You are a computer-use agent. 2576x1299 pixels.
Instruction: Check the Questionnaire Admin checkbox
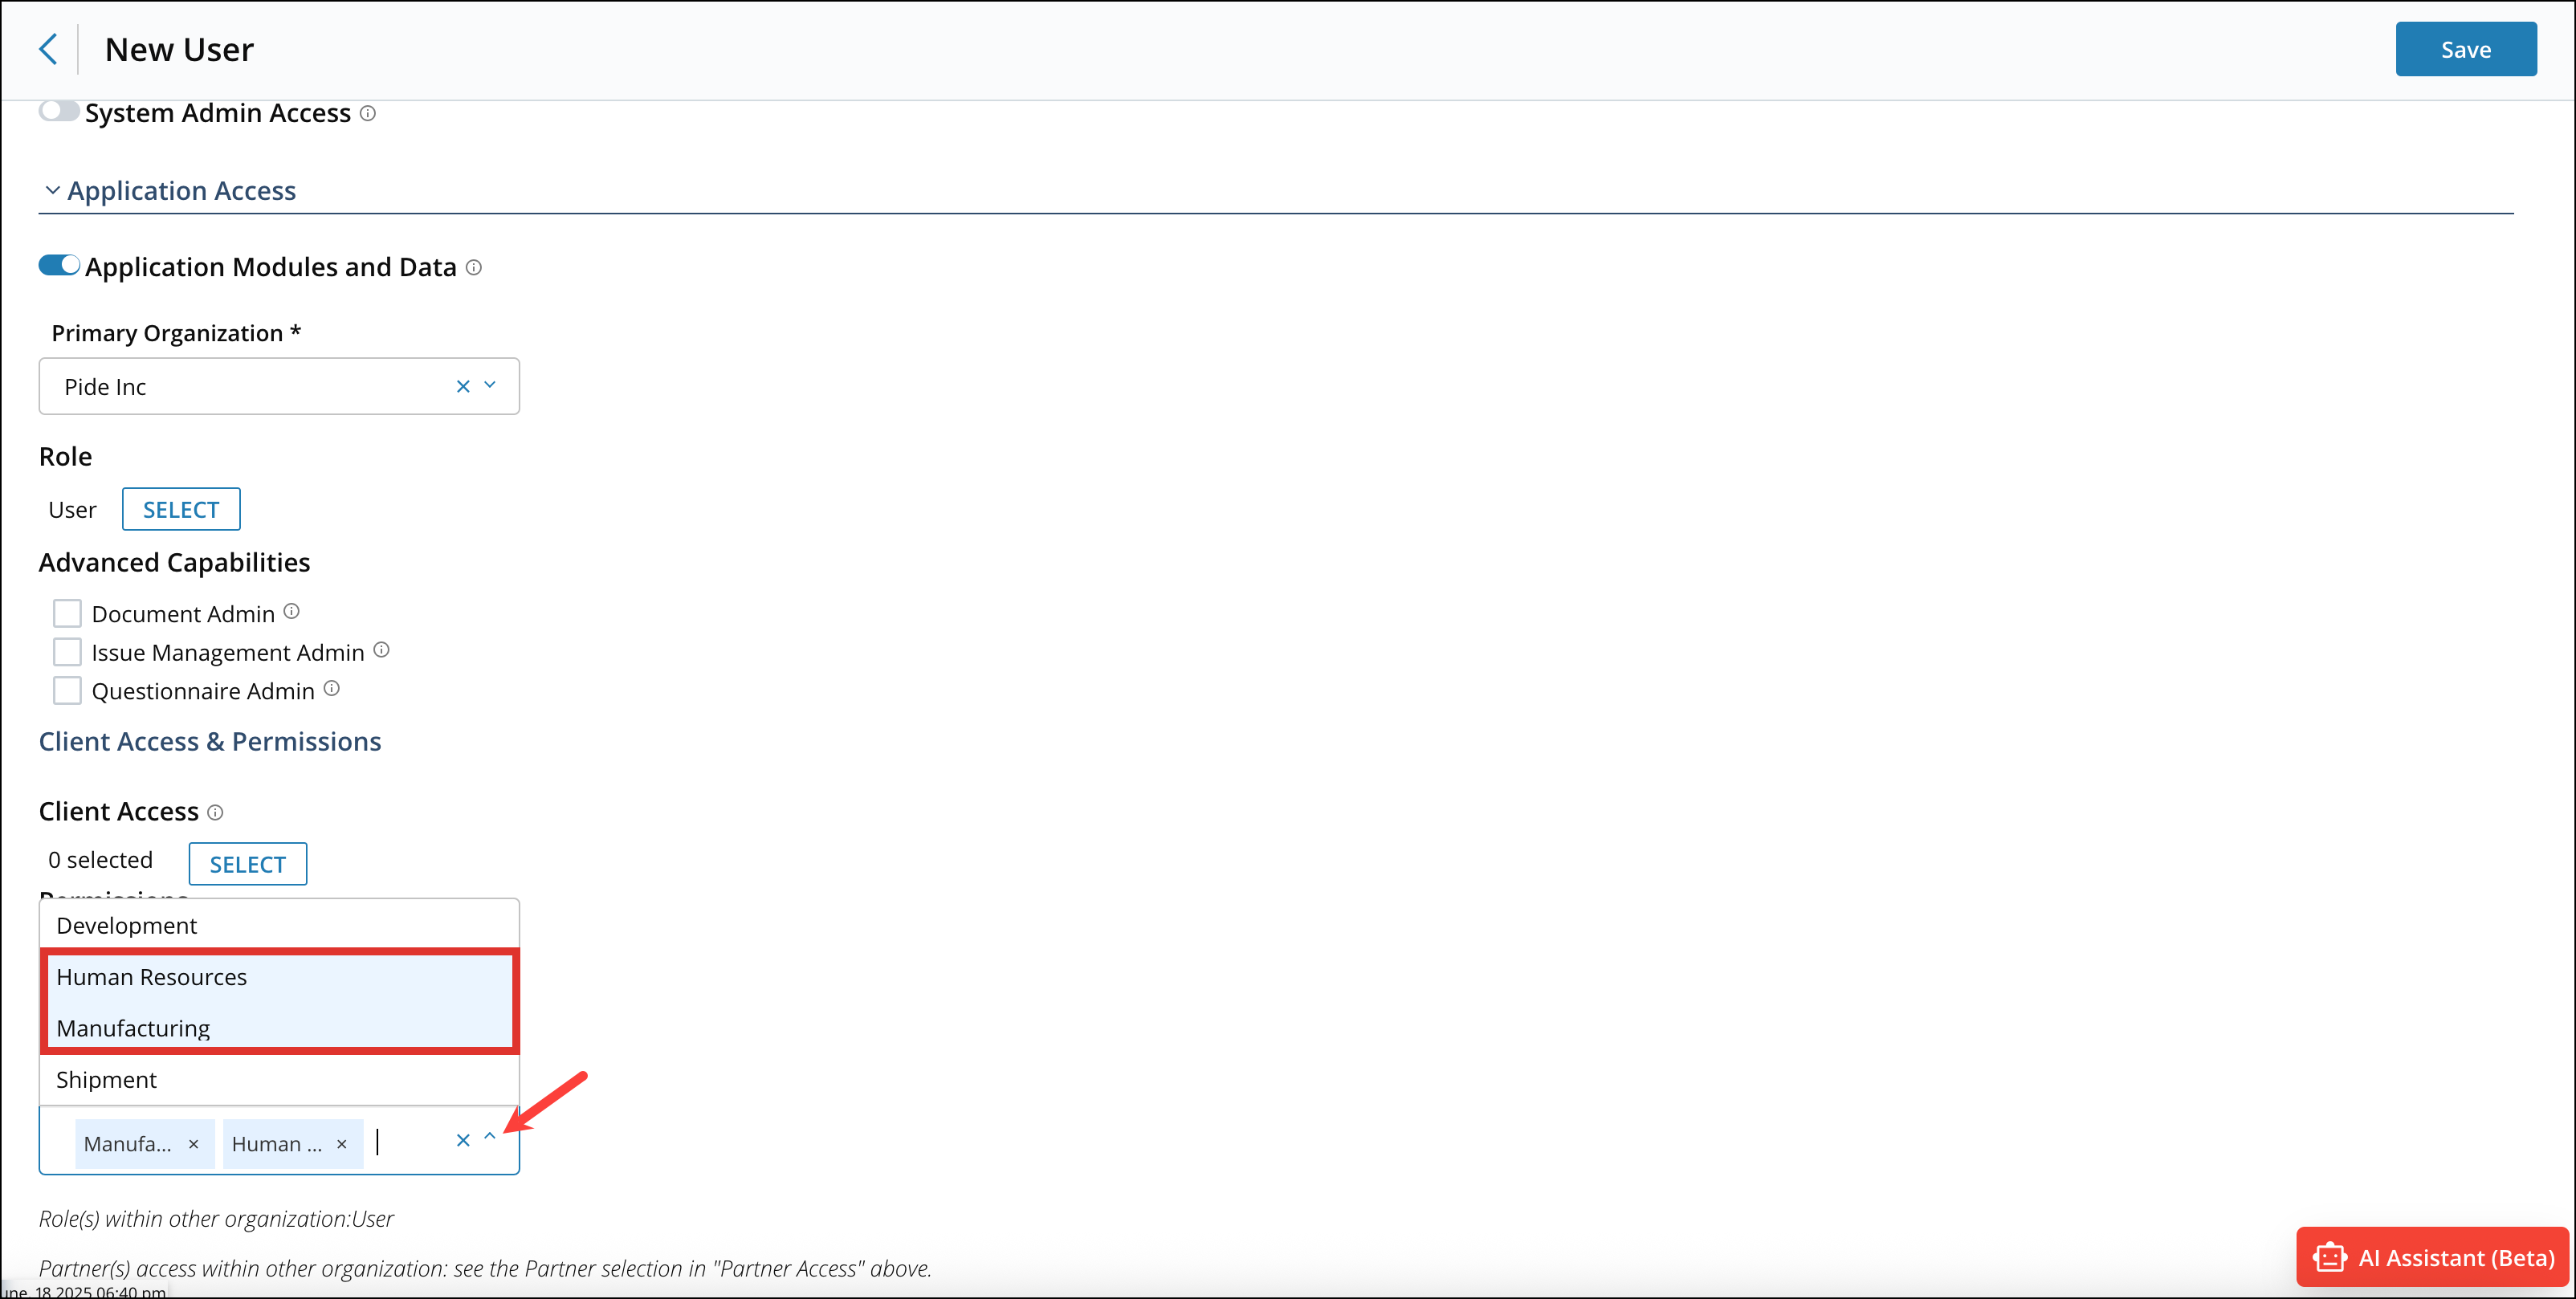coord(67,690)
